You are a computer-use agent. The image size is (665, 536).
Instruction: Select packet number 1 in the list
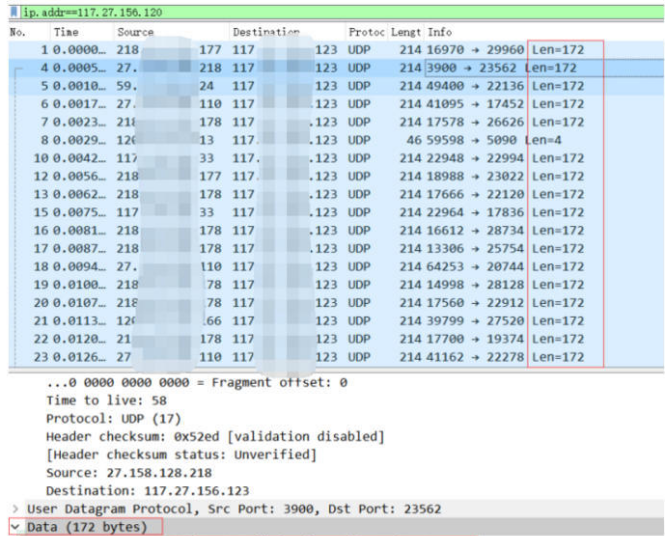click(336, 50)
